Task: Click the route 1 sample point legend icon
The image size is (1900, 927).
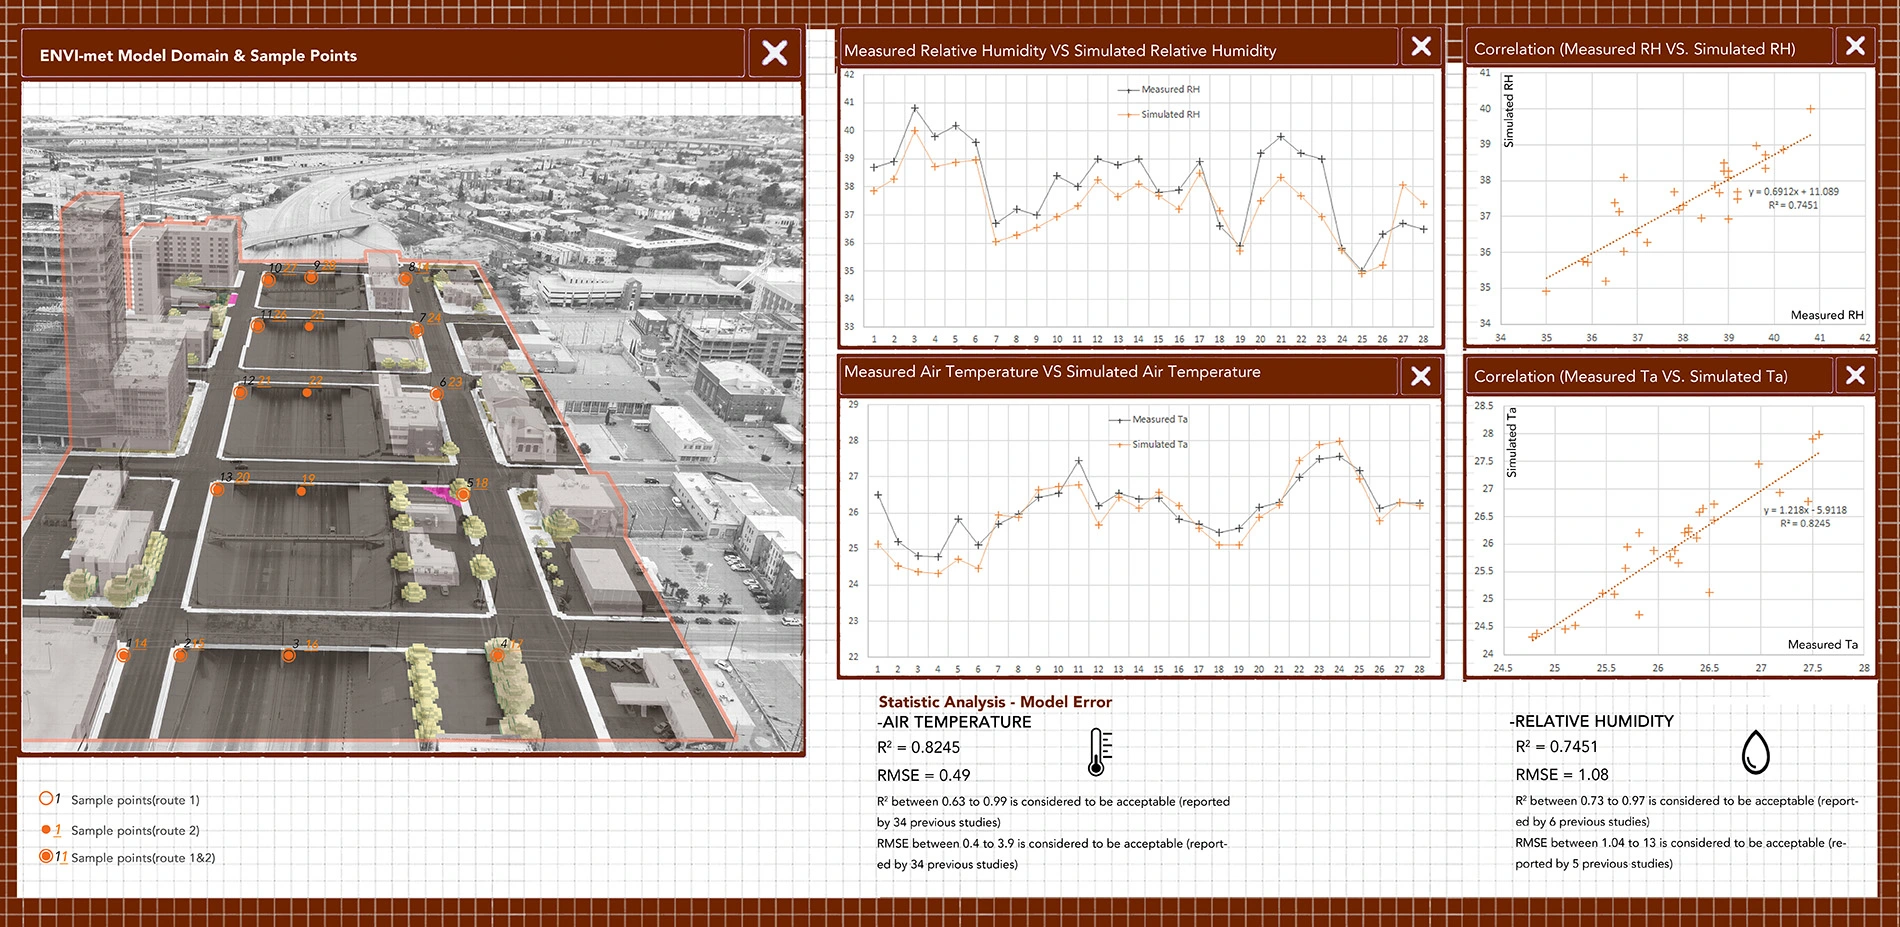Action: [x=46, y=798]
